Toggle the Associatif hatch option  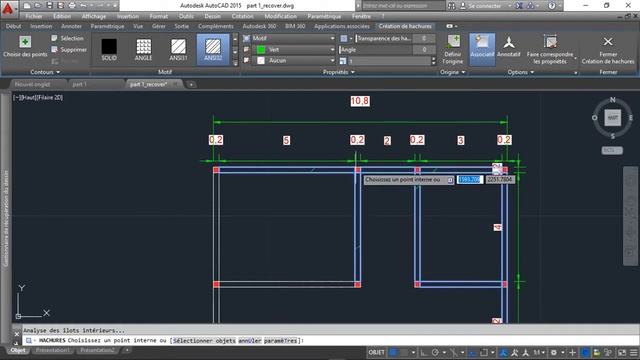point(482,49)
